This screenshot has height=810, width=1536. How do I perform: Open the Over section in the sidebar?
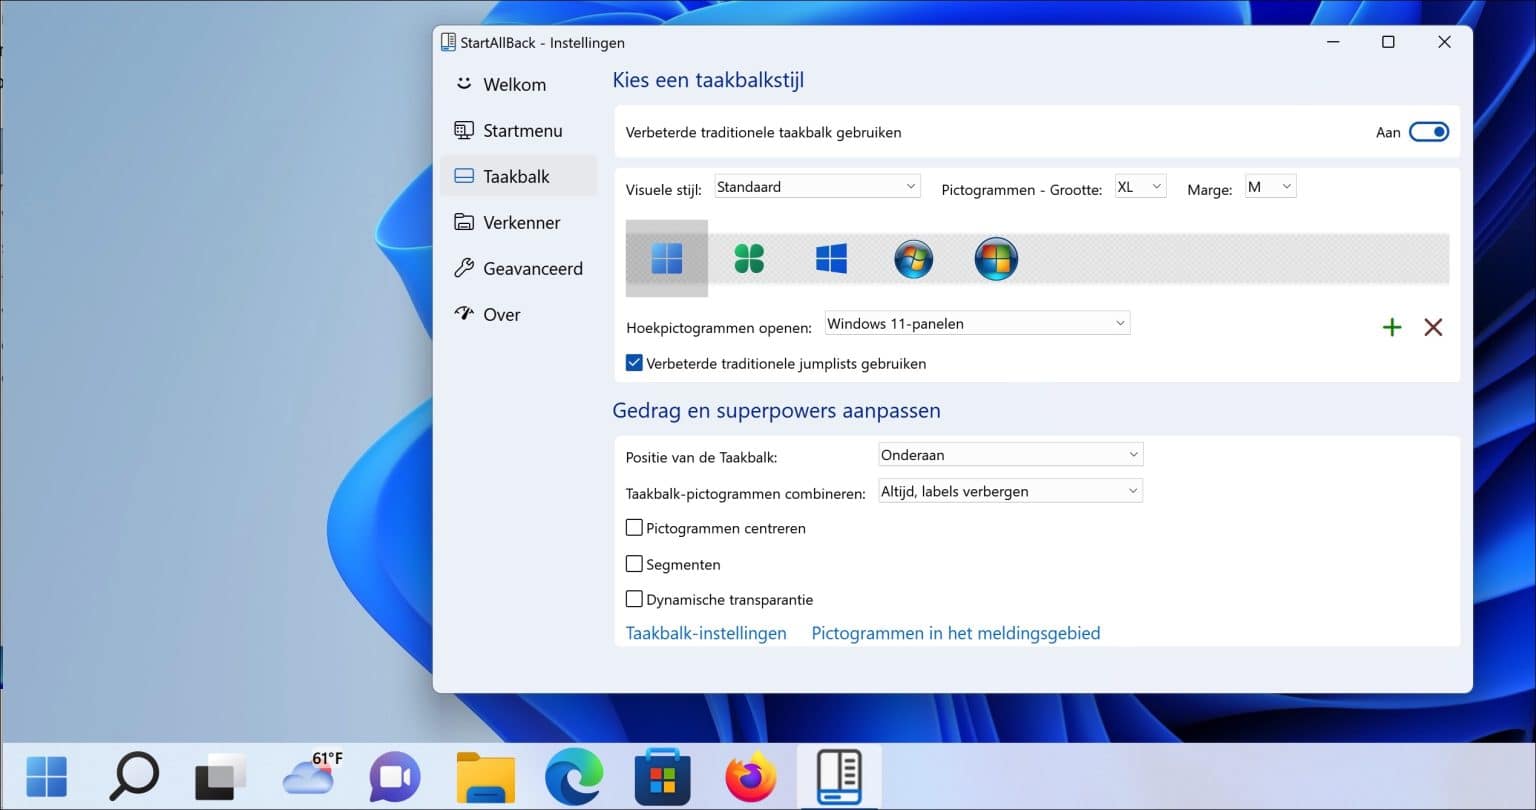501,314
